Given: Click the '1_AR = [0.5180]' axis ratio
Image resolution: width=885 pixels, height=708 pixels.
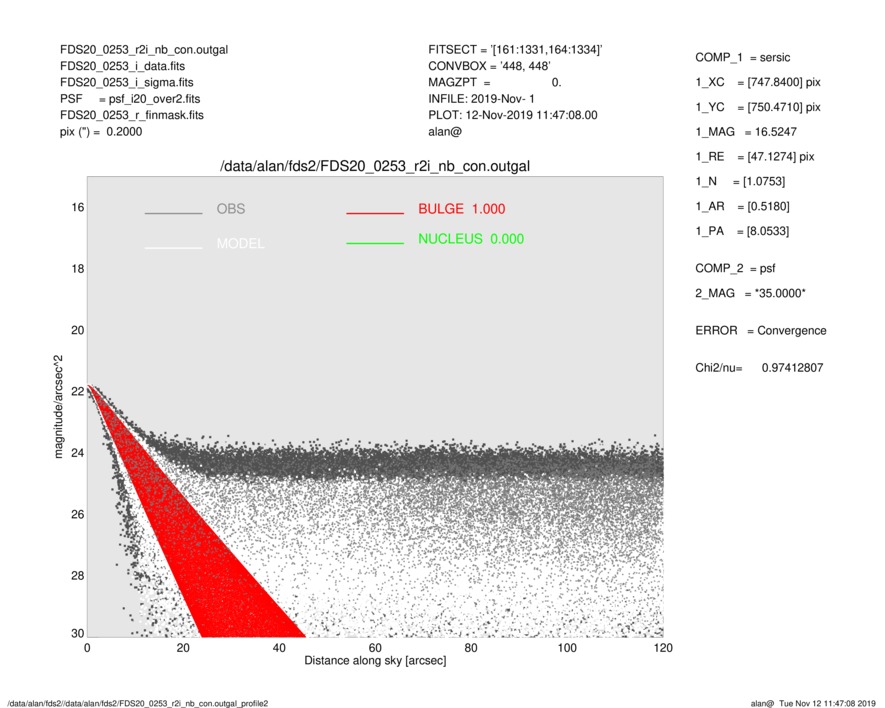Looking at the screenshot, I should click(x=742, y=207).
